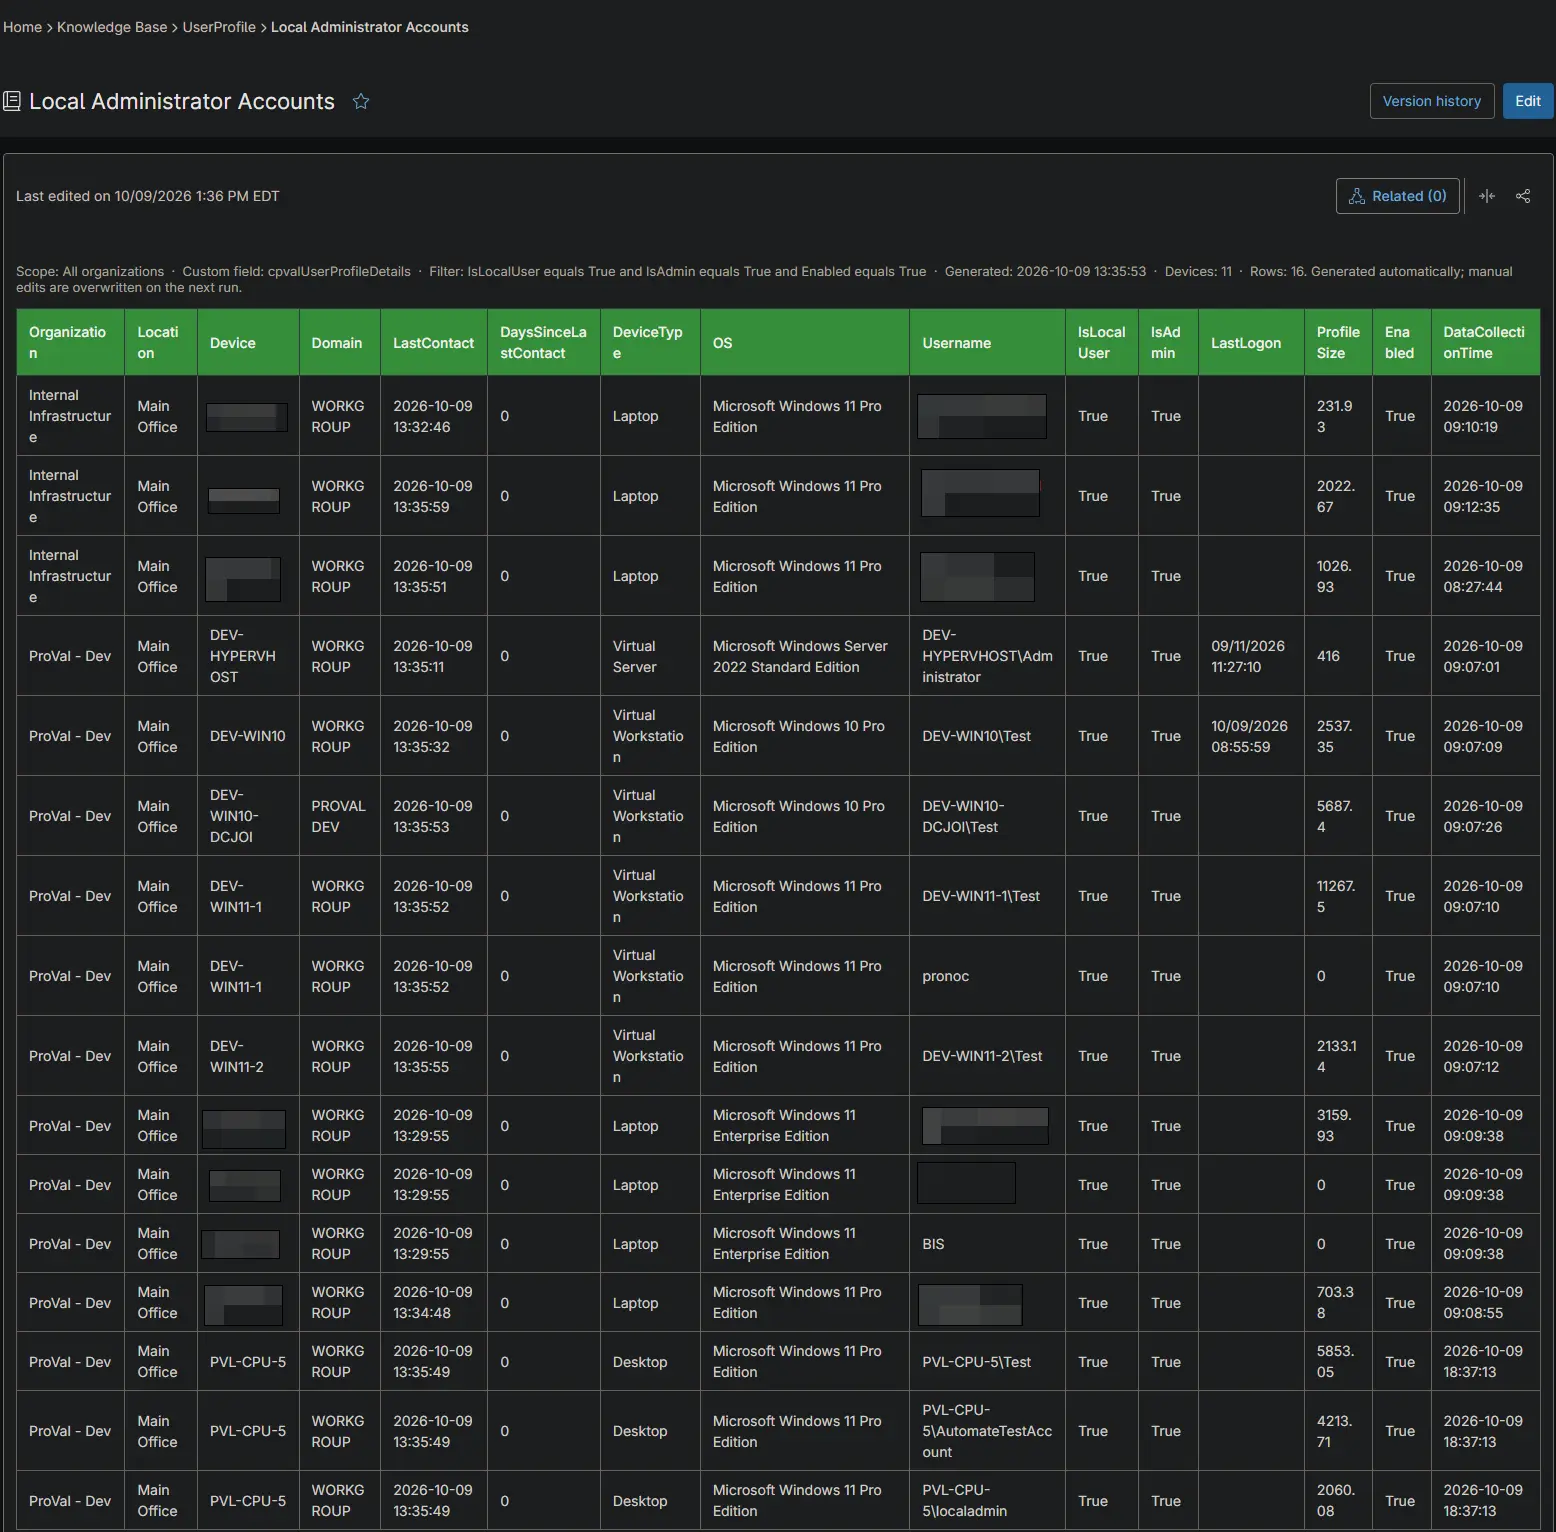Image resolution: width=1556 pixels, height=1532 pixels.
Task: Click the LastLogon column header
Action: pos(1251,342)
